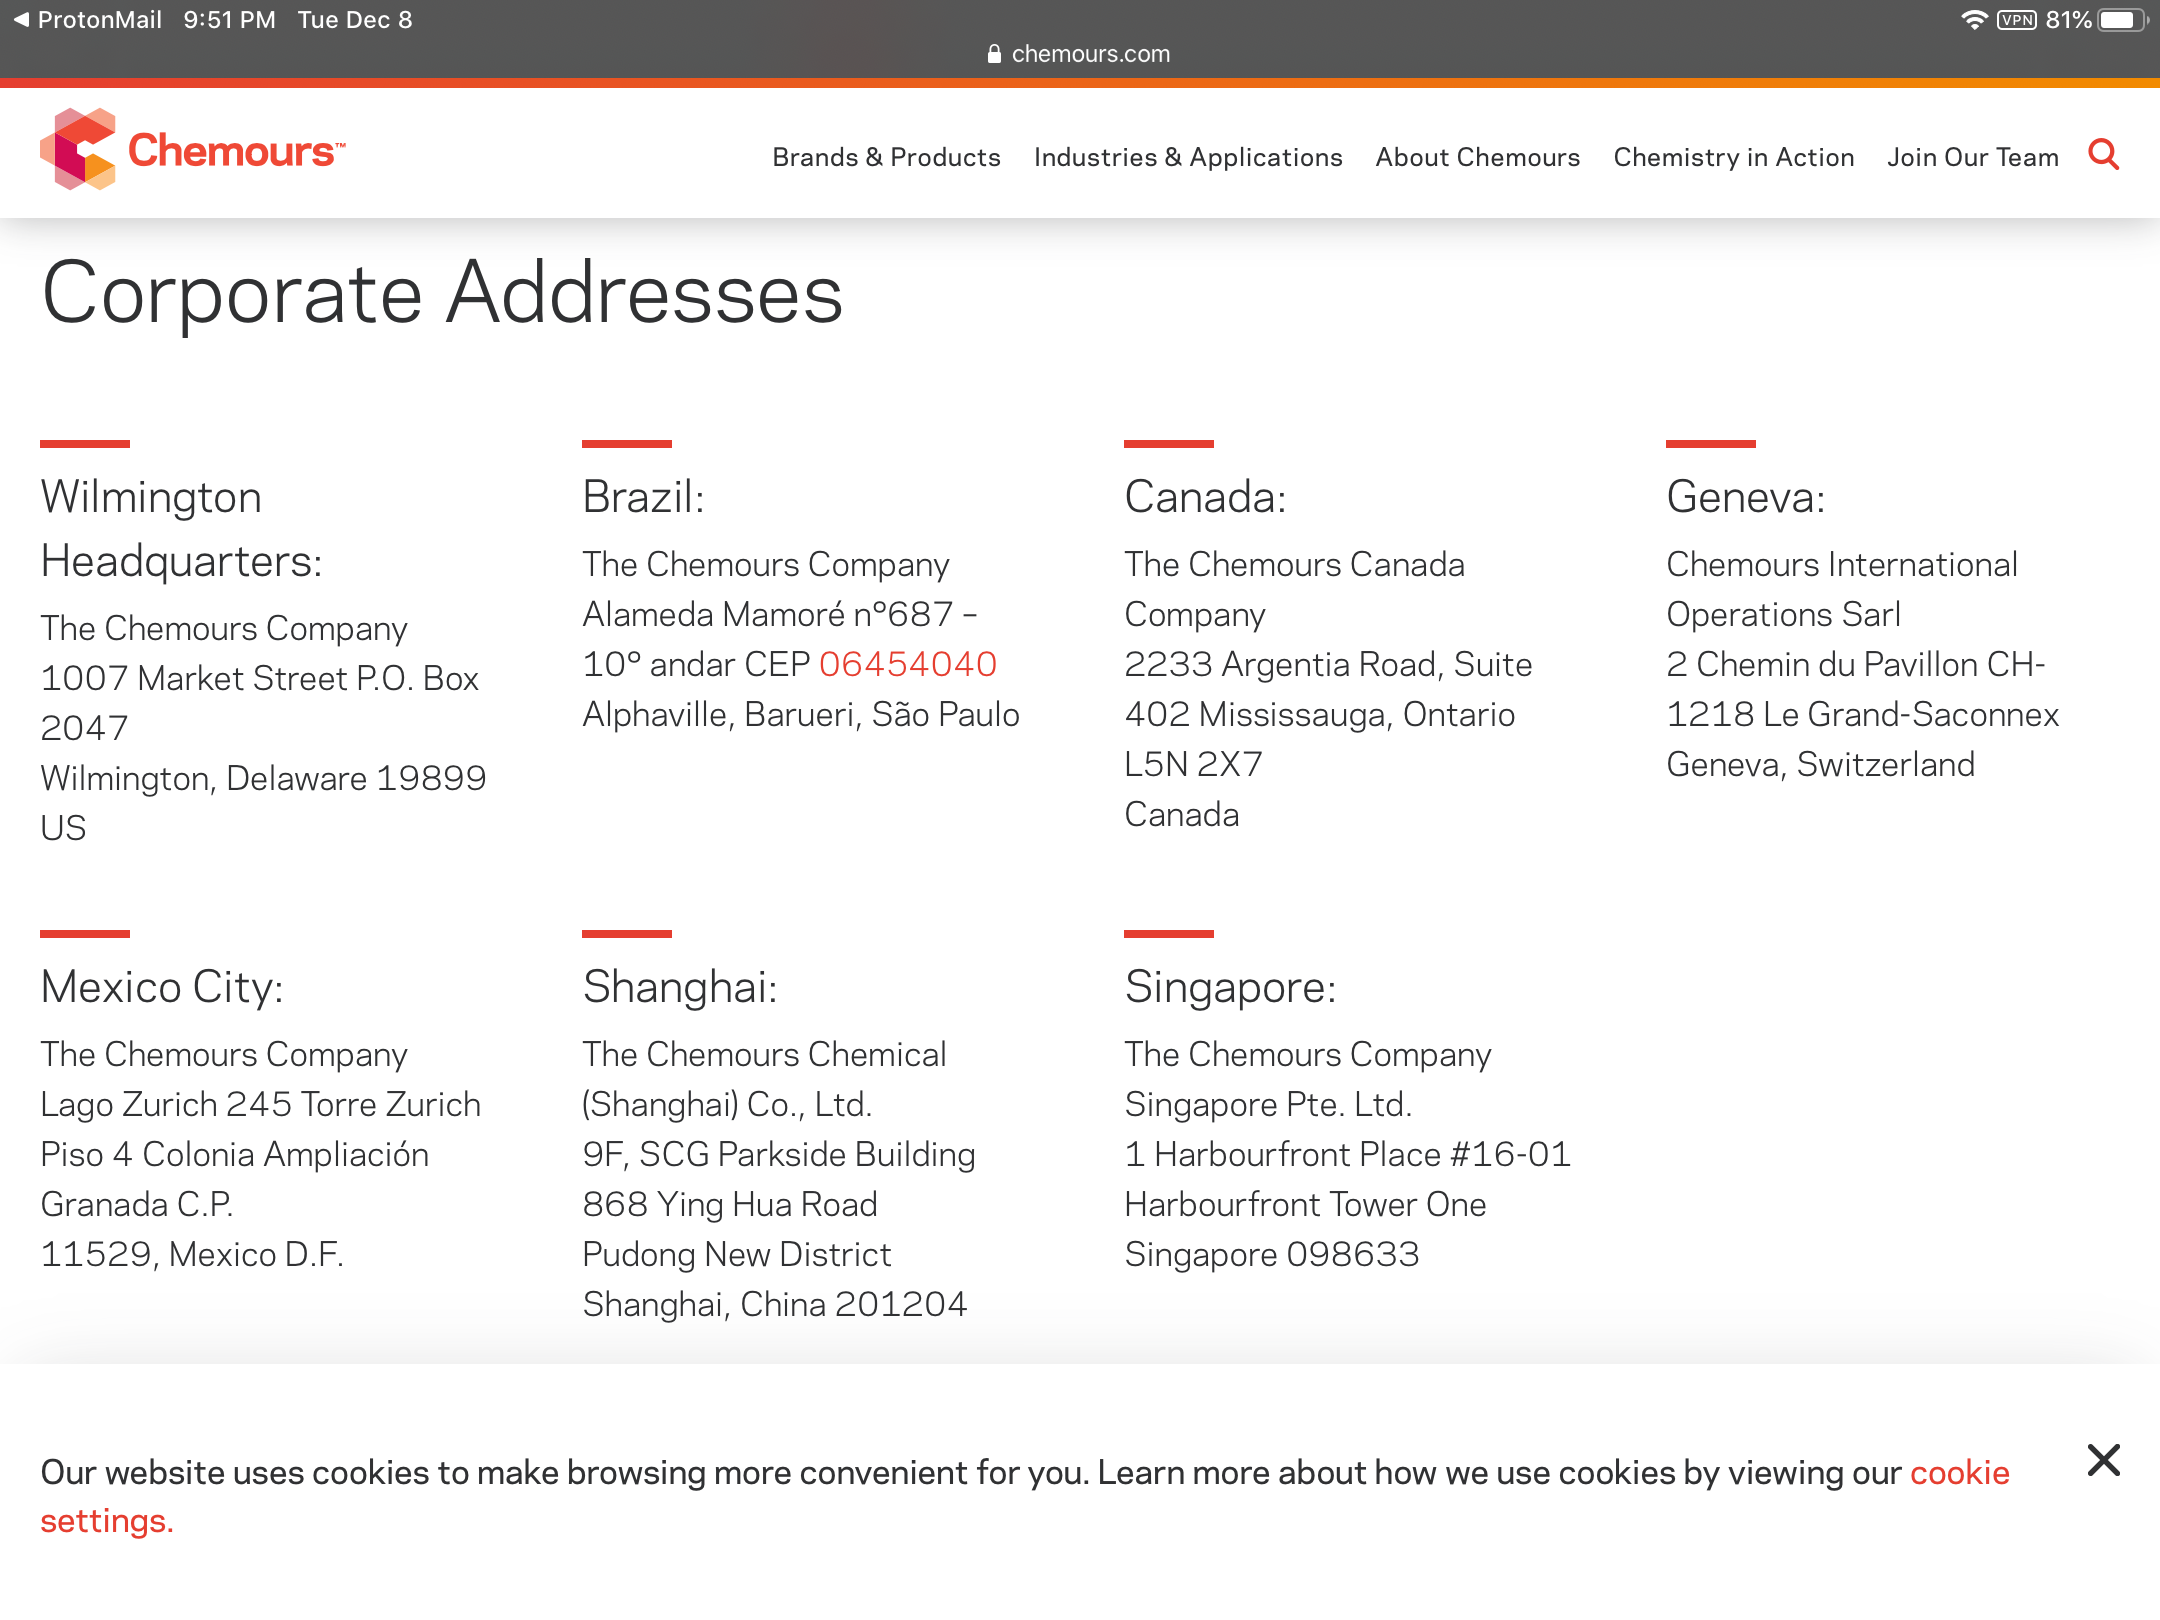Image resolution: width=2160 pixels, height=1620 pixels.
Task: Tap the lock icon beside chemours.com
Action: [994, 54]
